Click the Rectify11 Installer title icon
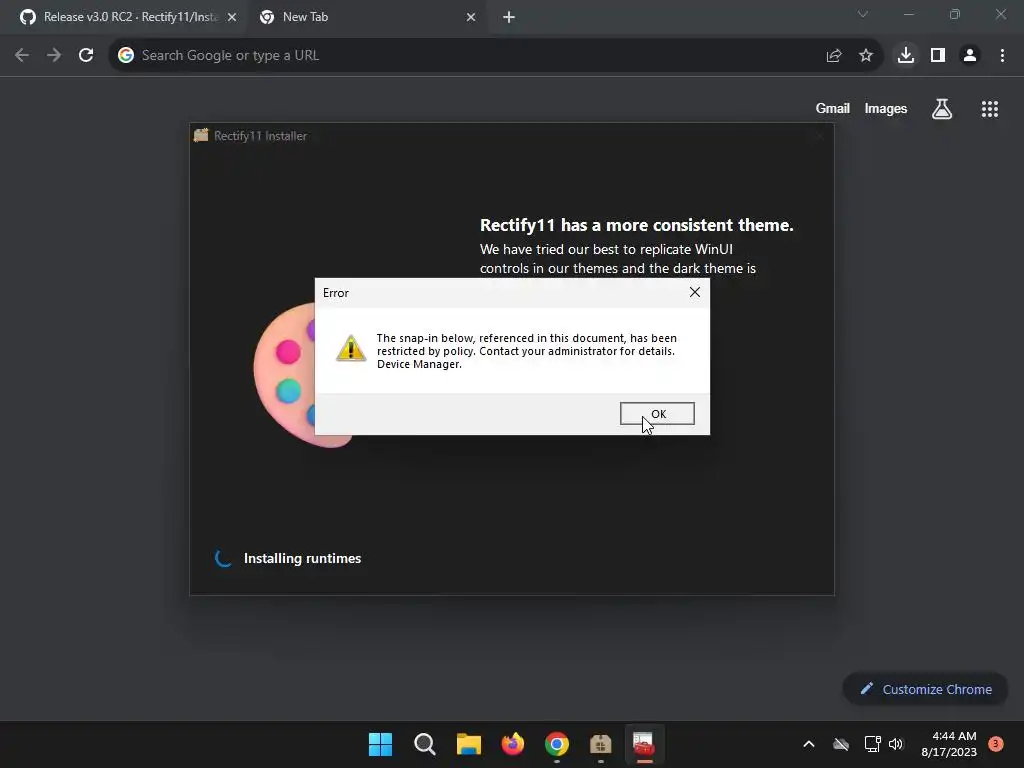 click(201, 135)
